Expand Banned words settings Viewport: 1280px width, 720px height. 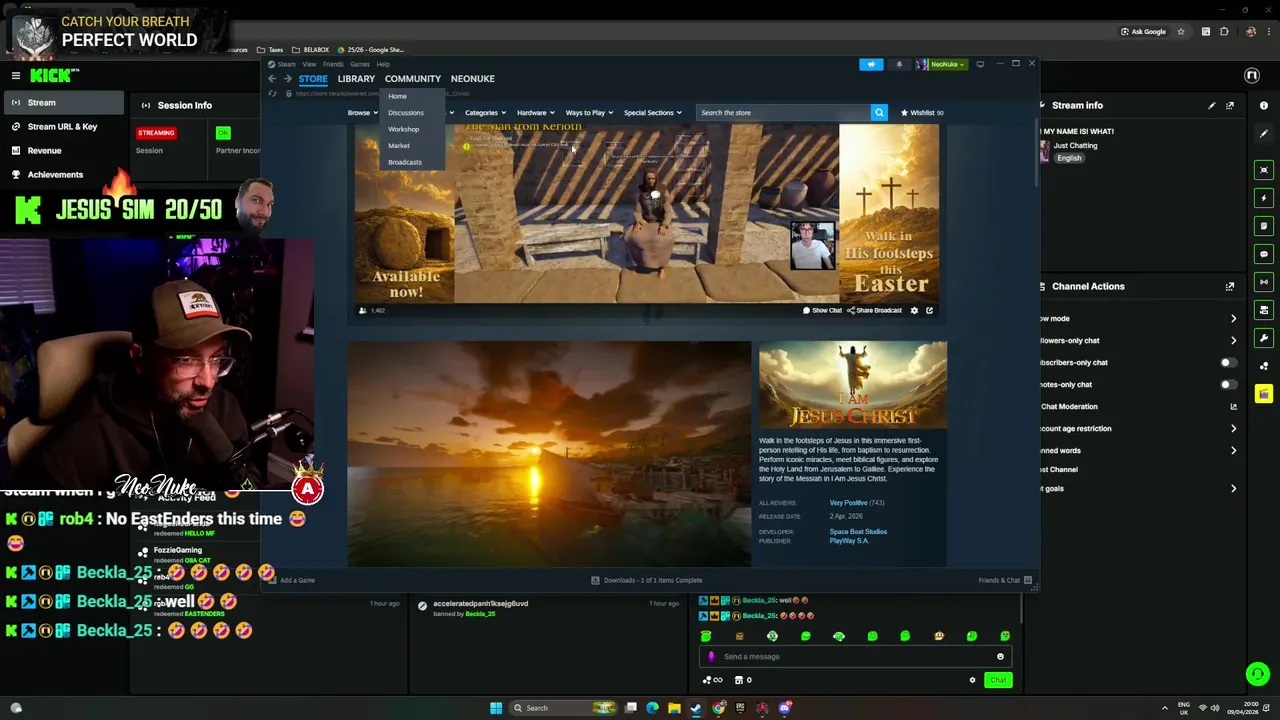(x=1233, y=451)
